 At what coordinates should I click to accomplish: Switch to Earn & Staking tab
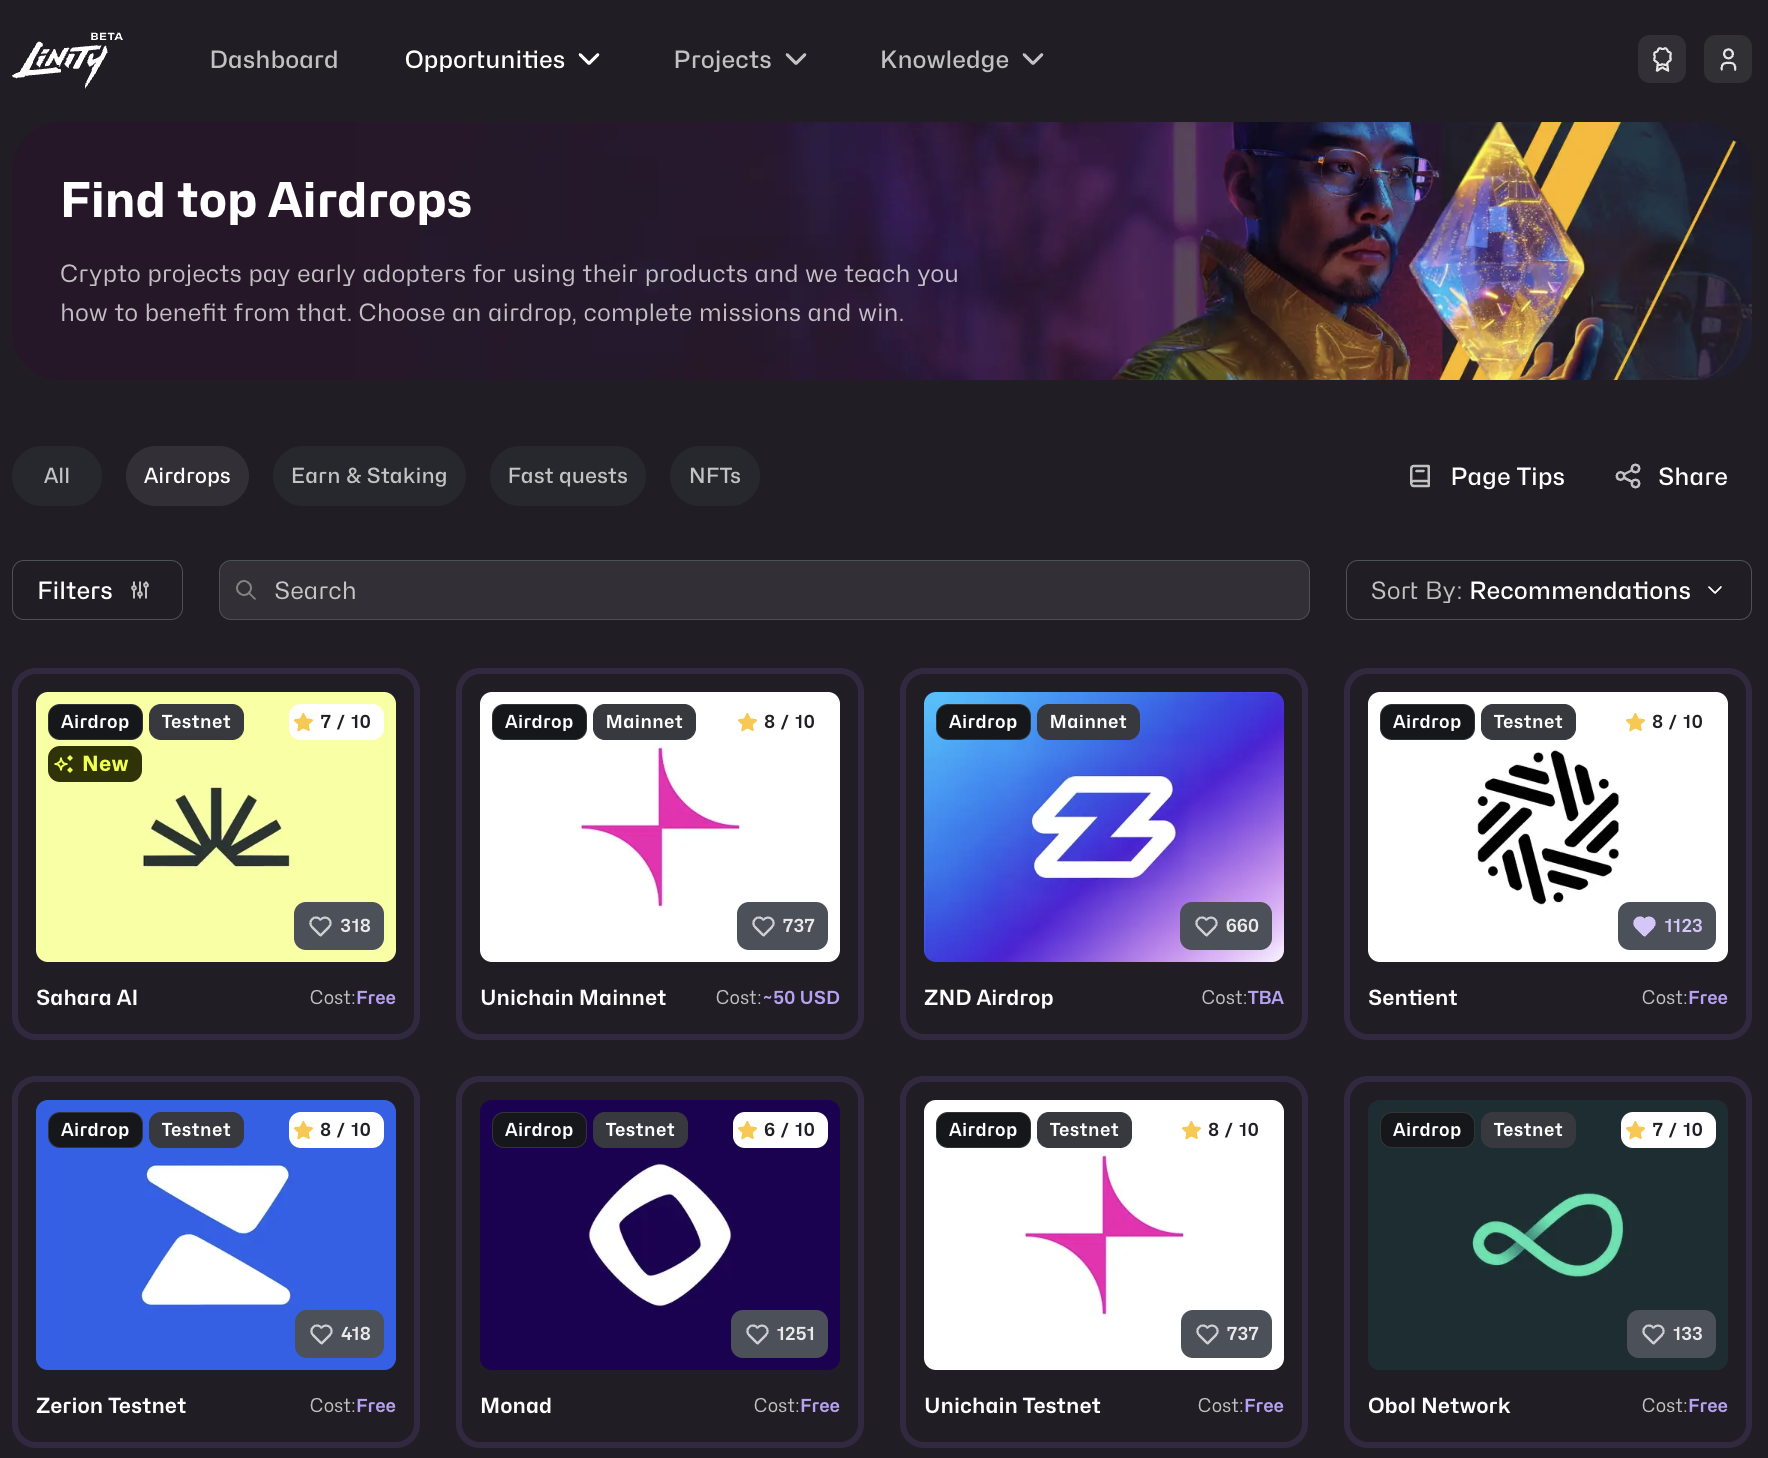[x=369, y=476]
